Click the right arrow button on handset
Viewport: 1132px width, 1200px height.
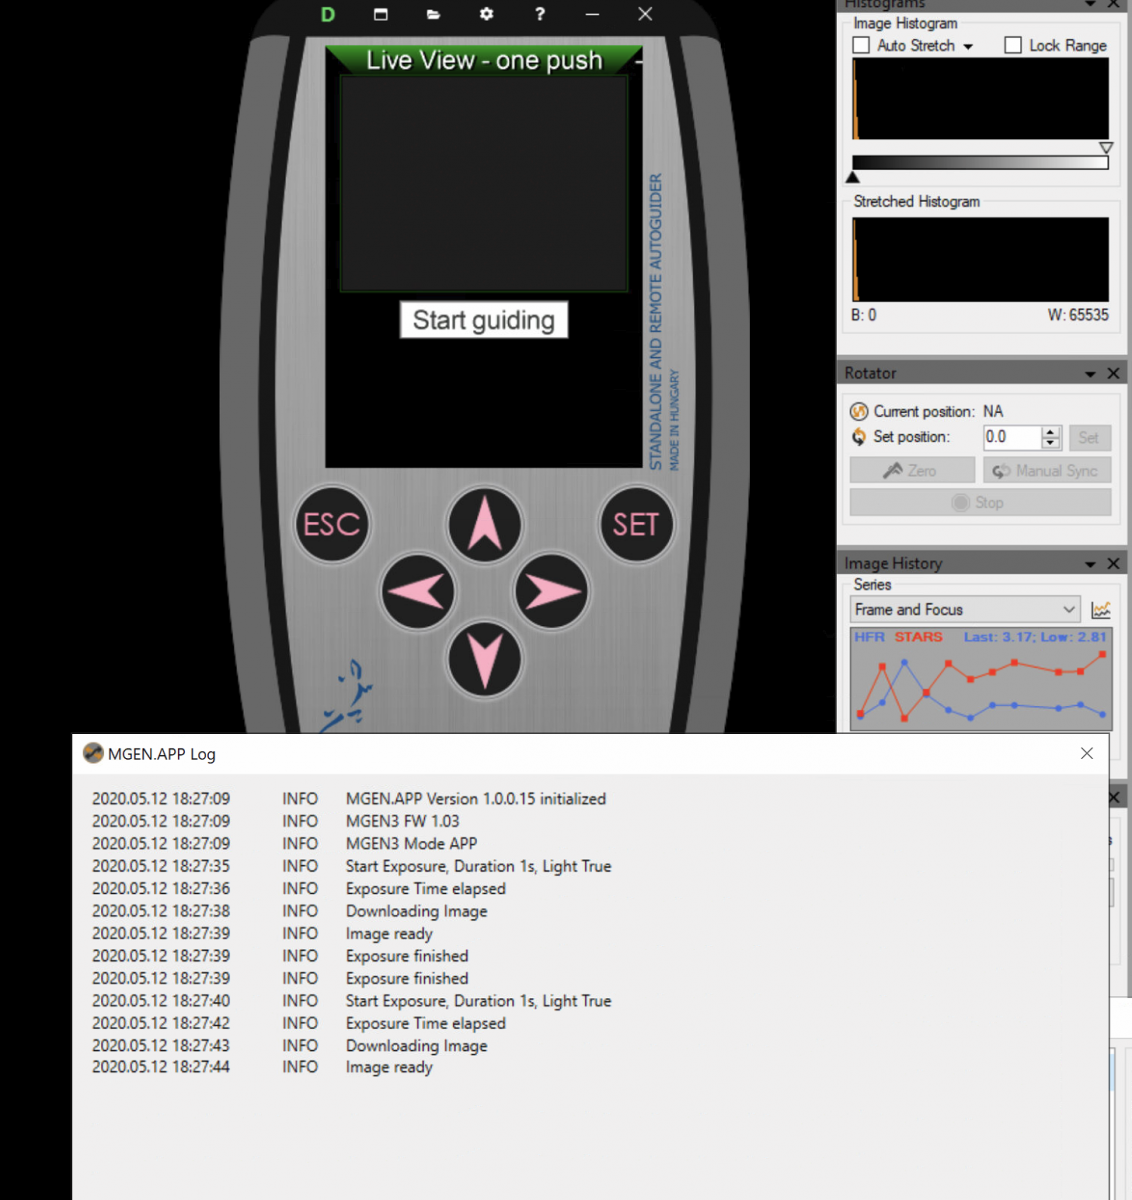point(551,592)
